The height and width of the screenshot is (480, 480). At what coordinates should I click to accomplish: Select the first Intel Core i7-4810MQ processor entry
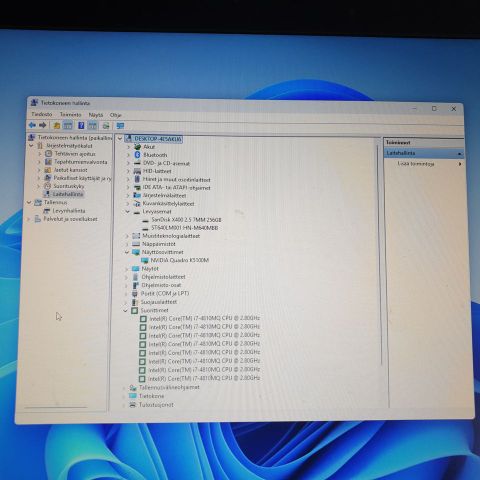(x=204, y=318)
